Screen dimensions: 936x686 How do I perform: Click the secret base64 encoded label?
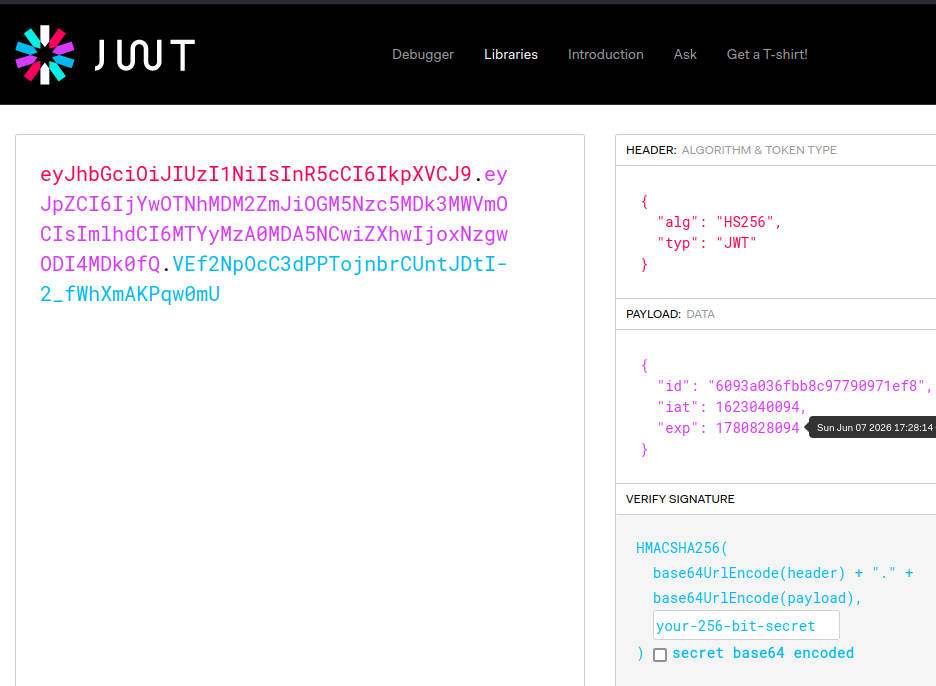[x=763, y=653]
